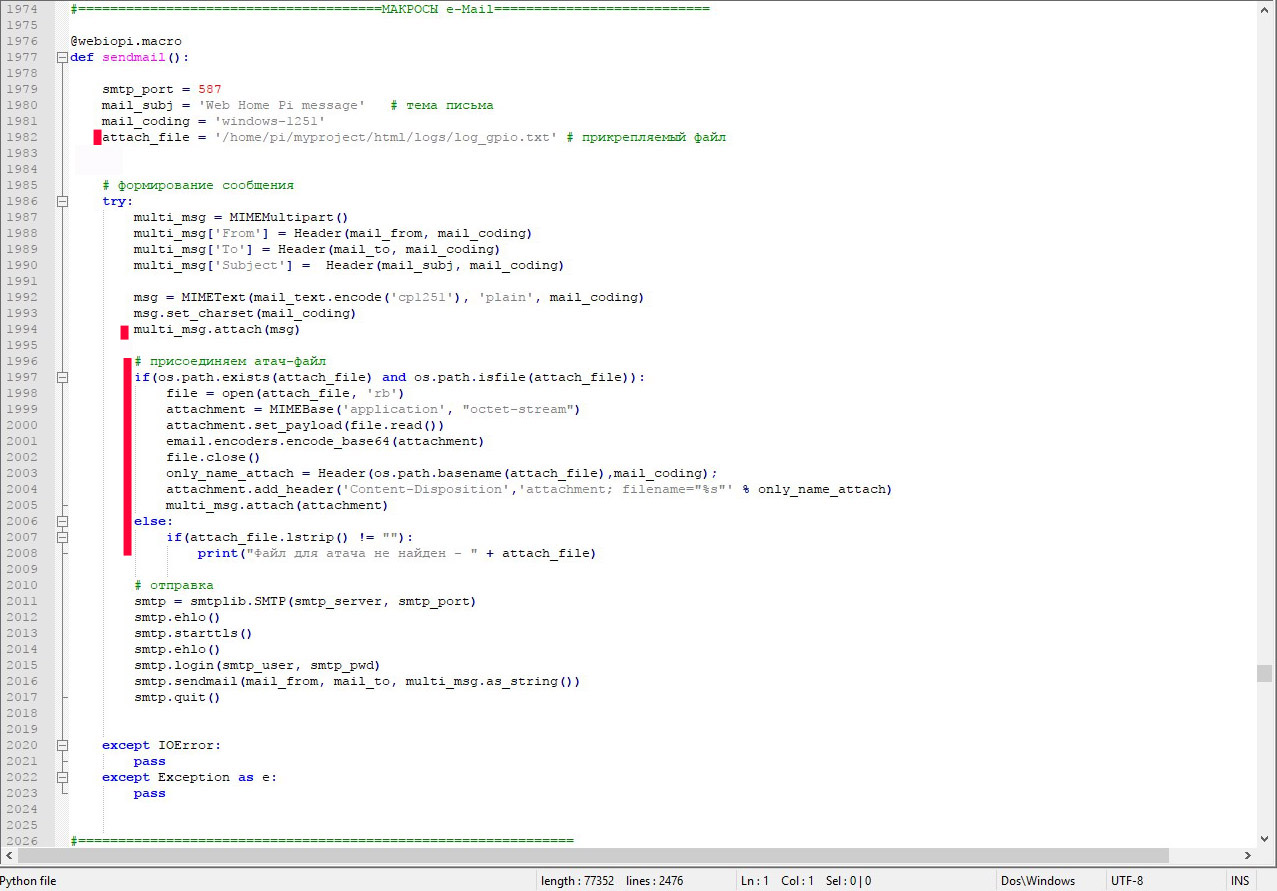Click the 'smtp.login(smtp_user, smtp_pwd)' line

tap(257, 665)
